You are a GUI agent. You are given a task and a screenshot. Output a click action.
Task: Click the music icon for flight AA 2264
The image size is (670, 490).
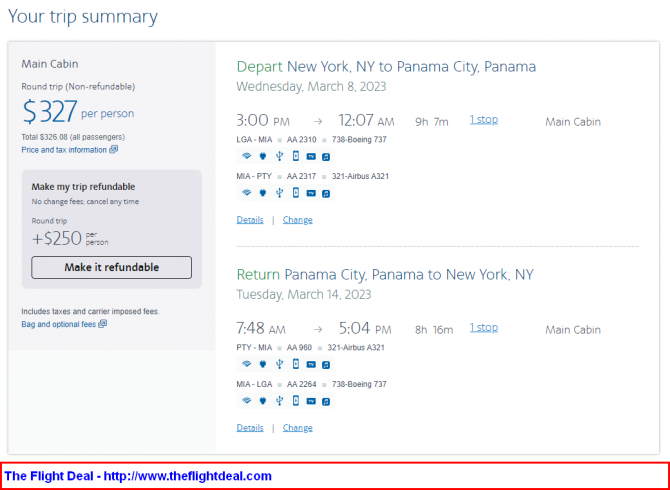point(326,401)
